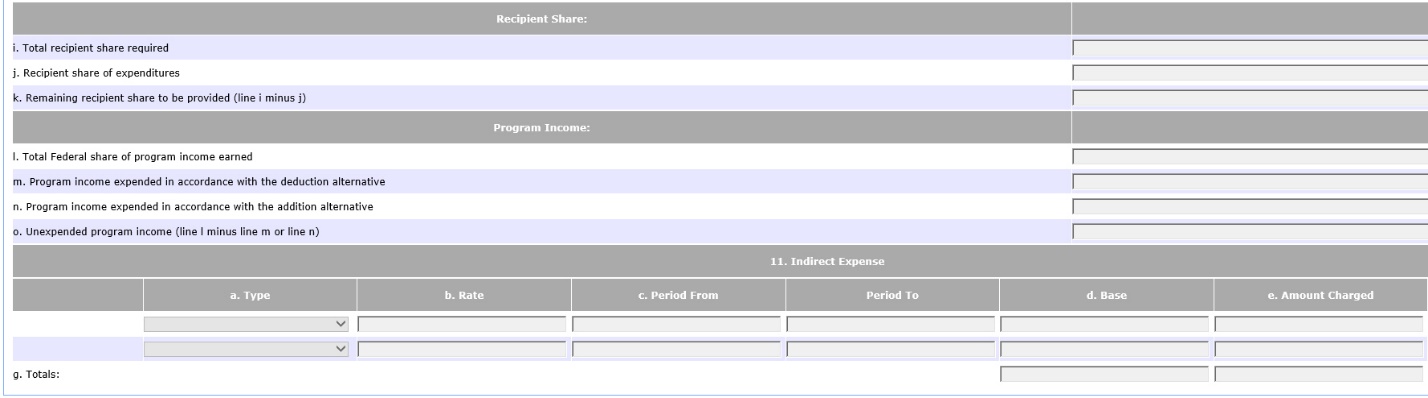The image size is (1428, 398).
Task: Click the Total recipient share required field
Action: pos(1250,47)
